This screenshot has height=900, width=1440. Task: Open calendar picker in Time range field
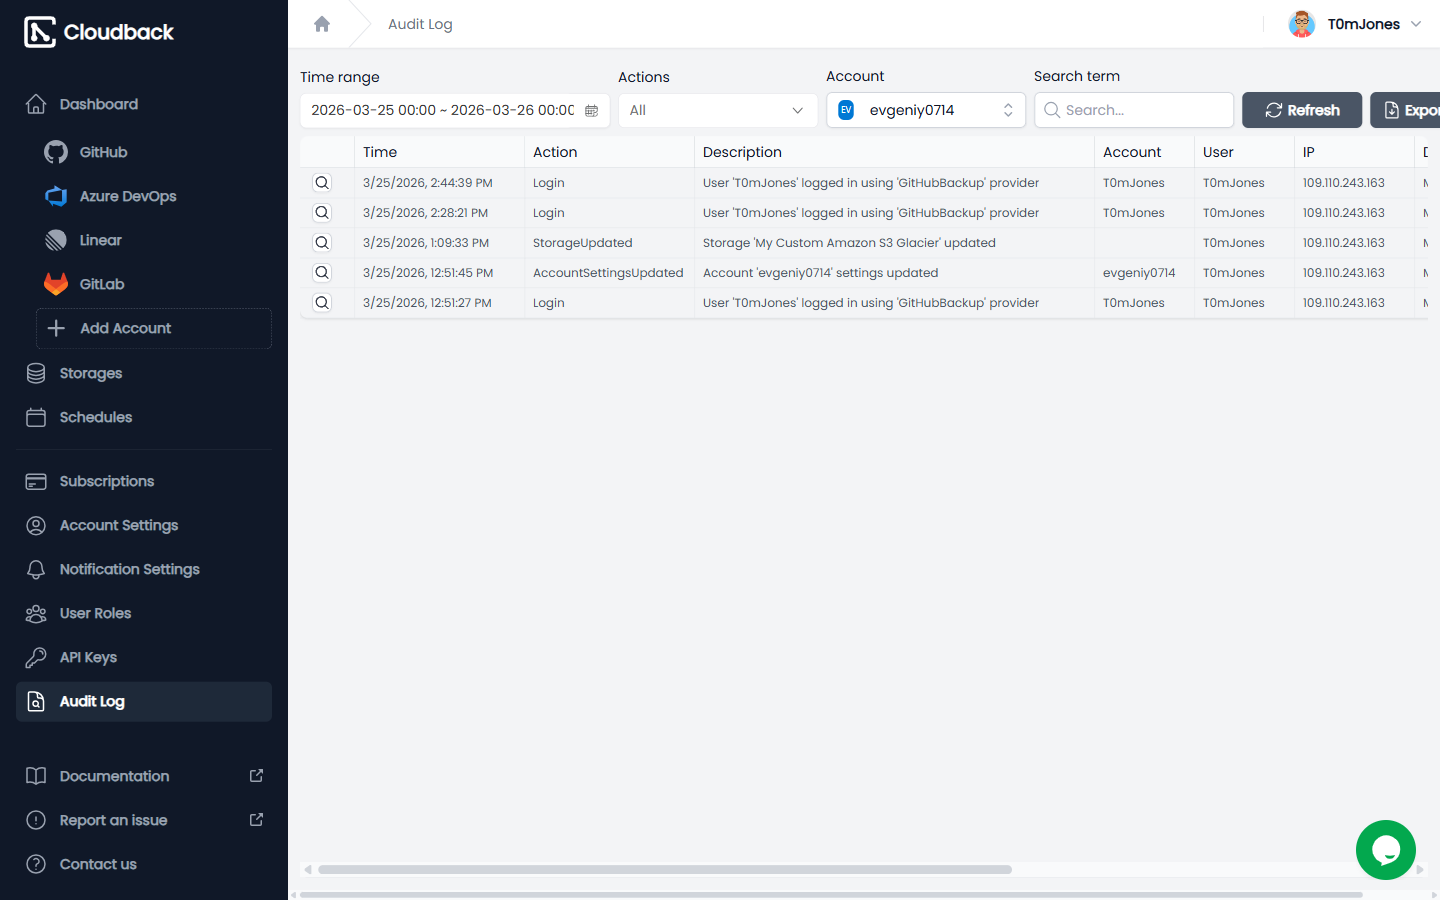coord(592,111)
